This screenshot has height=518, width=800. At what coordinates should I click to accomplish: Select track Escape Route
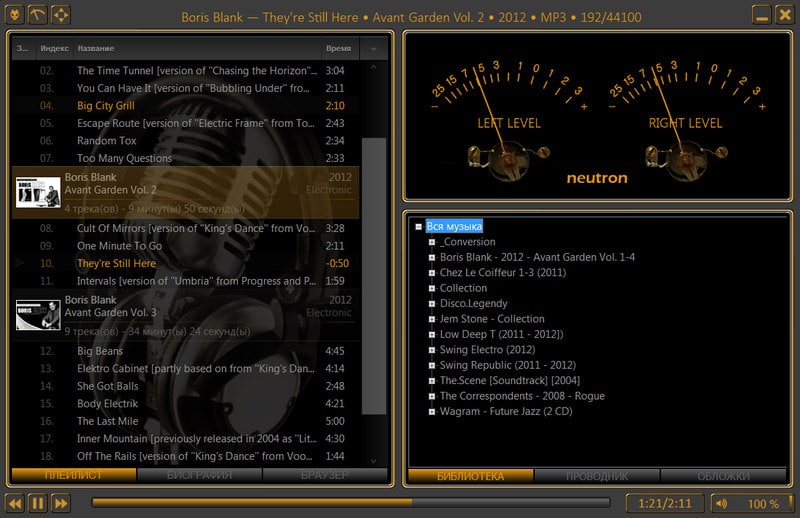tap(186, 124)
